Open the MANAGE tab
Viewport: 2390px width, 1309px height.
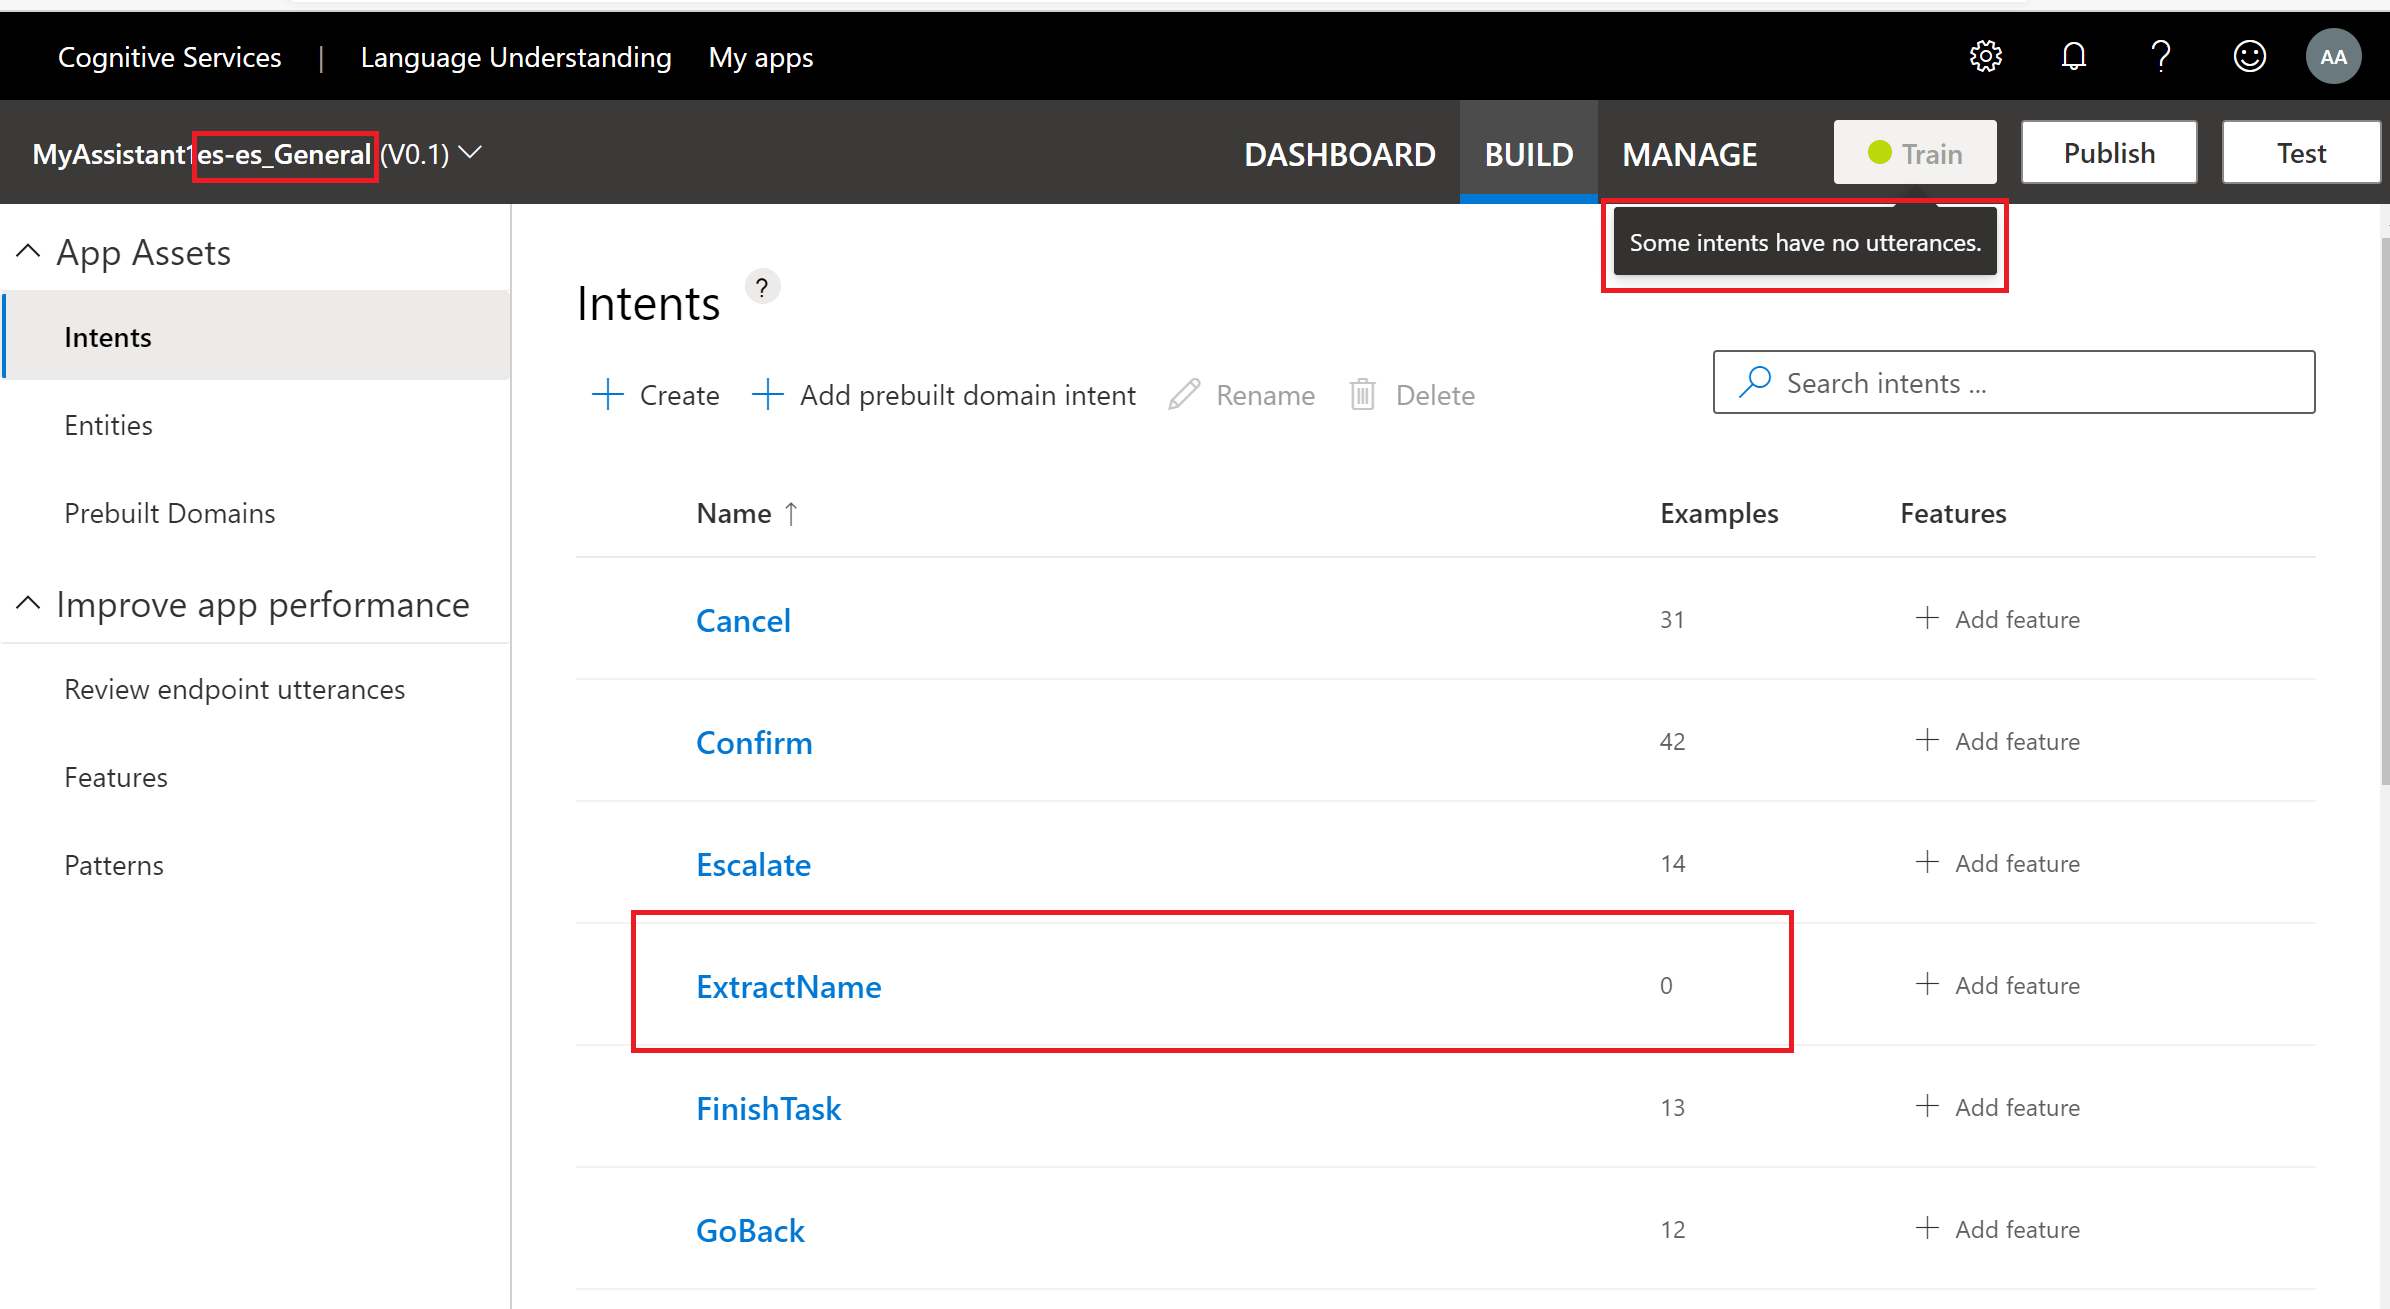[x=1690, y=154]
